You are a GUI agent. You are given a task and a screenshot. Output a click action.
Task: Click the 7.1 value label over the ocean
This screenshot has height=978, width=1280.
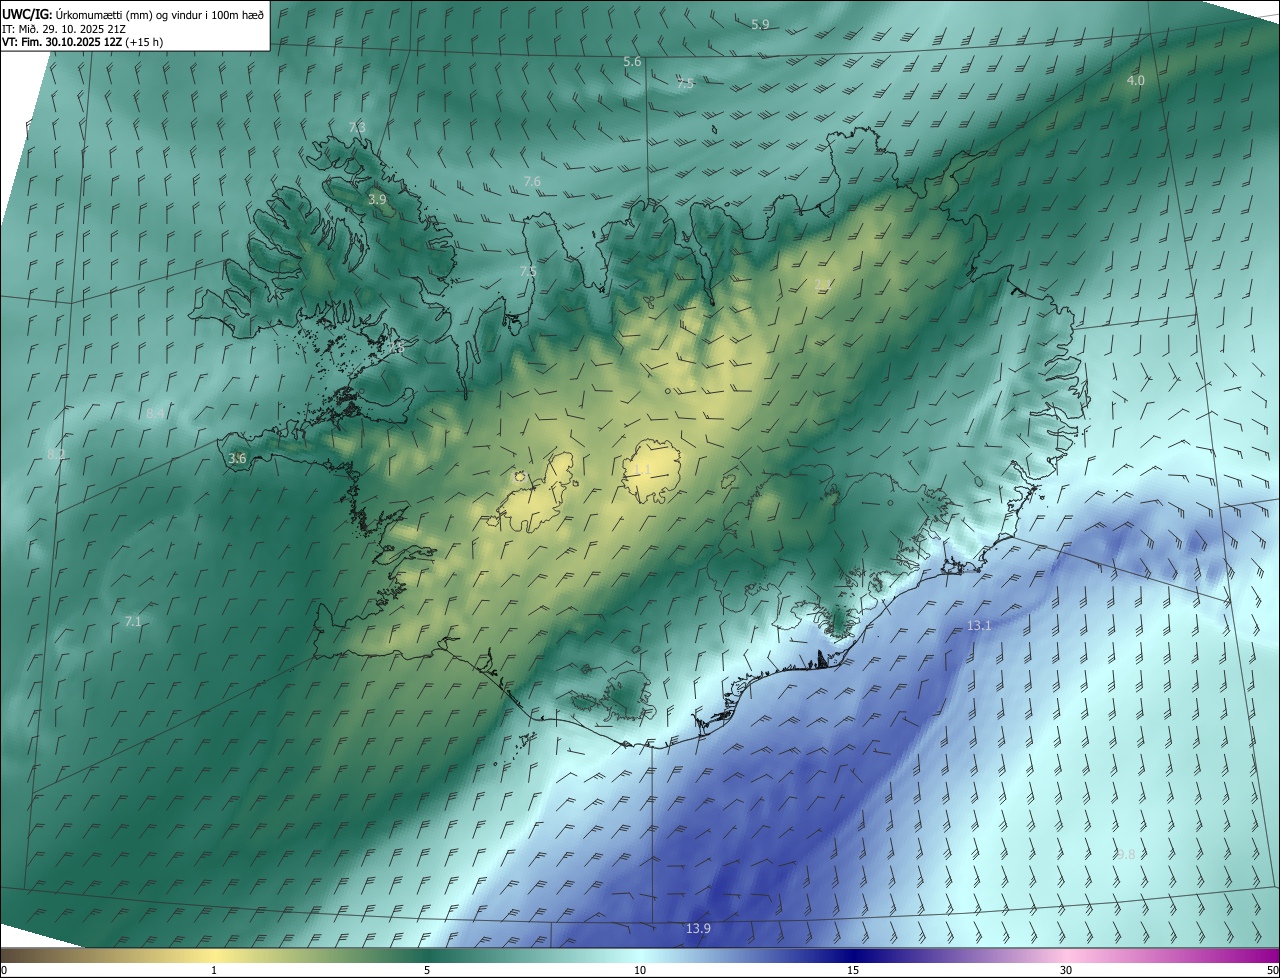[133, 622]
